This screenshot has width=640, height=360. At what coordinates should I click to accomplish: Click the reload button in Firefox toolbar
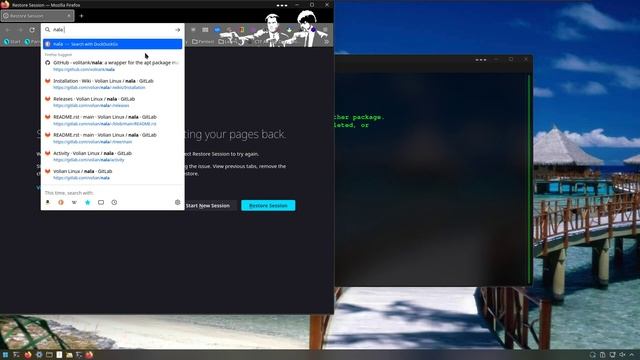coord(32,30)
